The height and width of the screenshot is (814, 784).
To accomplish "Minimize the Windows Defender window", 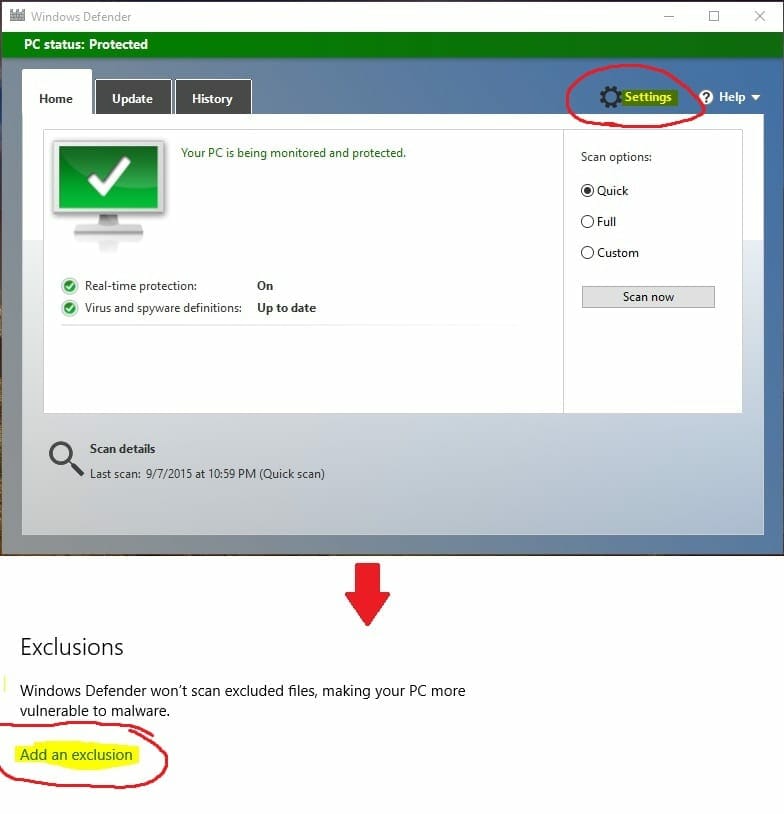I will (668, 16).
